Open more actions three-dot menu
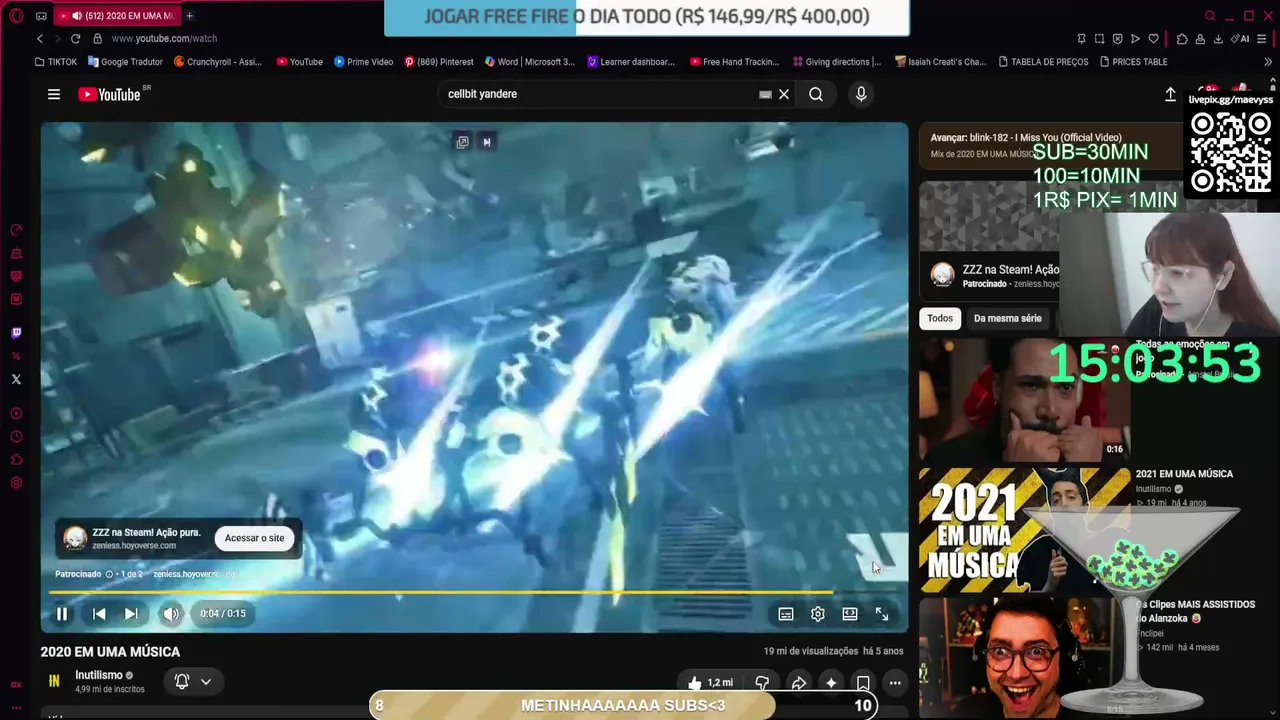The image size is (1280, 720). click(x=895, y=683)
